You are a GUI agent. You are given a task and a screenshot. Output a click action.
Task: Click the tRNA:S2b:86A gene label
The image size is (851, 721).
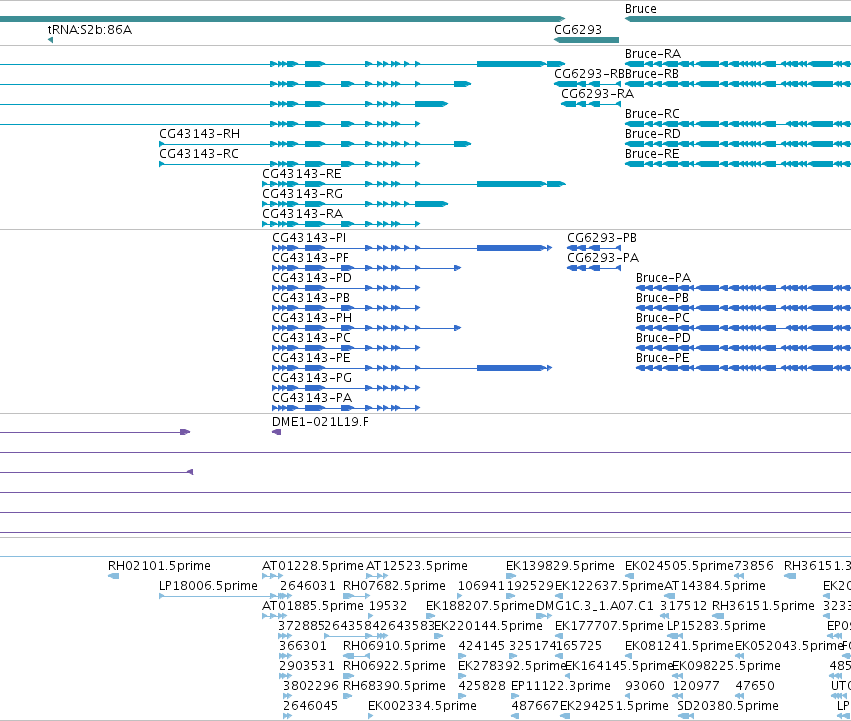[x=90, y=29]
